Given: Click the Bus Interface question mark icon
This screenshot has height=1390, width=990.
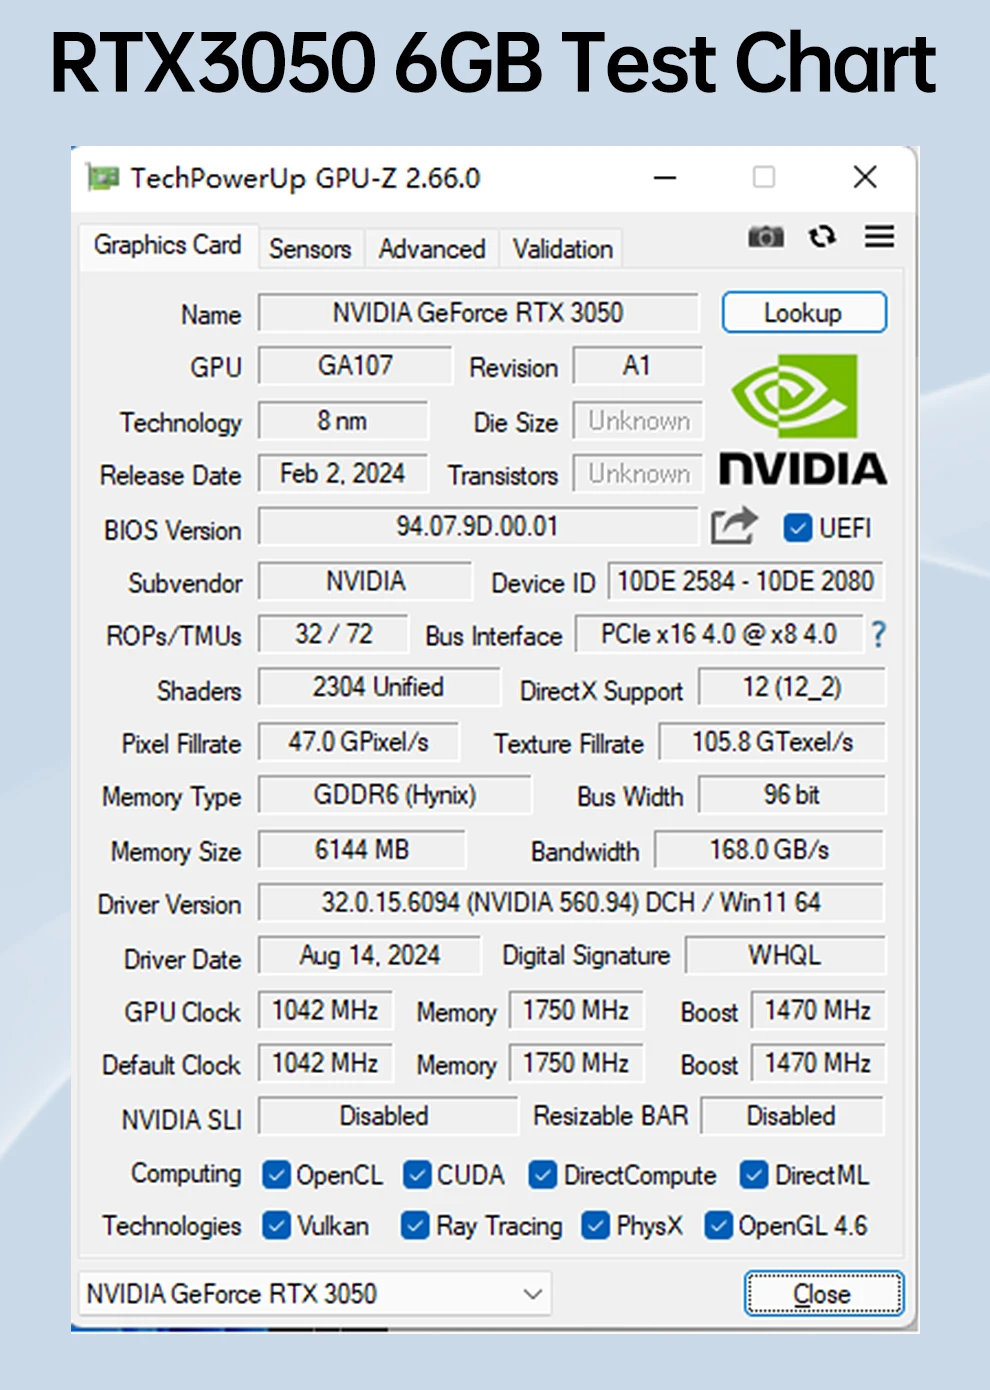Looking at the screenshot, I should point(878,634).
